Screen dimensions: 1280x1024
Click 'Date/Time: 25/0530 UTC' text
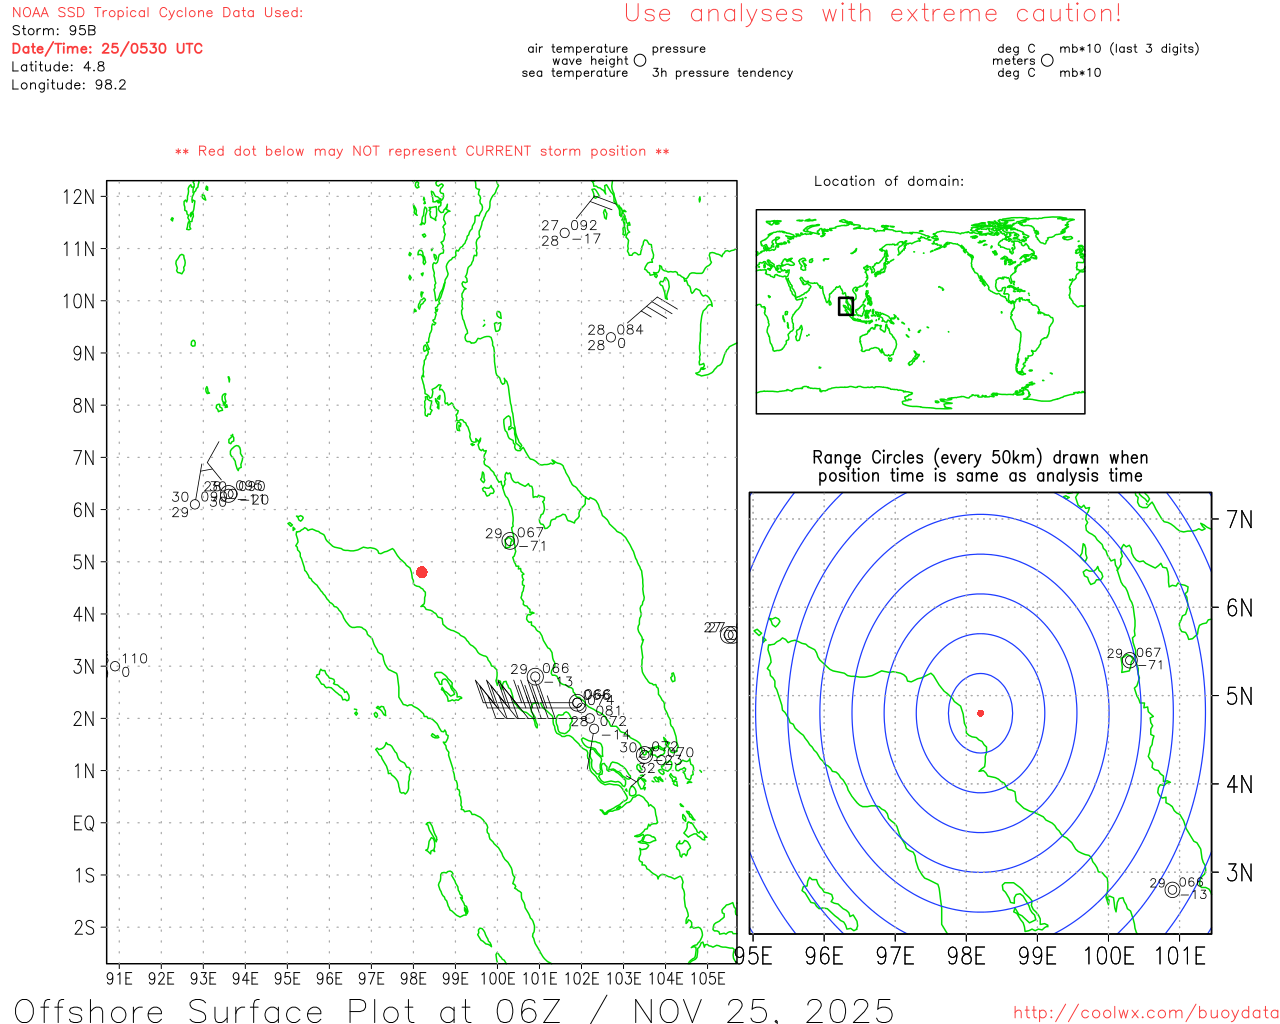[x=107, y=49]
